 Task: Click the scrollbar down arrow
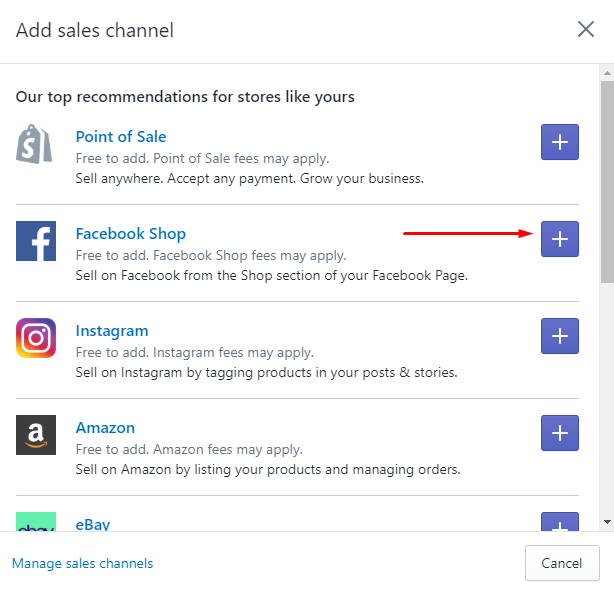(606, 522)
